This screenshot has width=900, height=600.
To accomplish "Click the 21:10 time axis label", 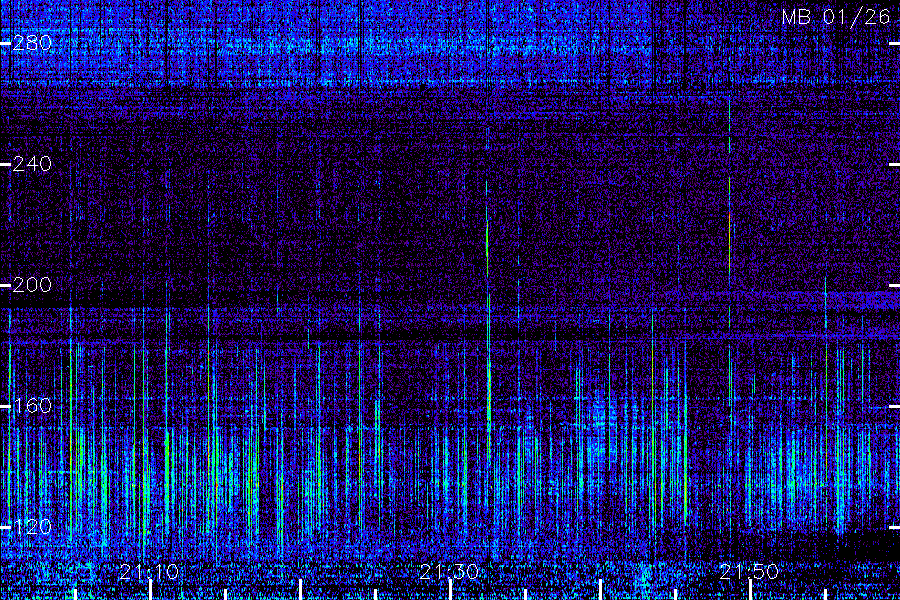I will (x=149, y=572).
